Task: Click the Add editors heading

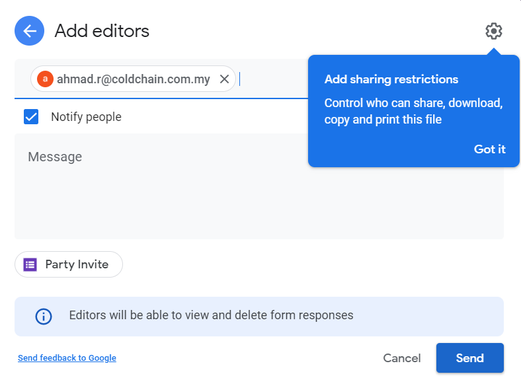Action: point(102,31)
